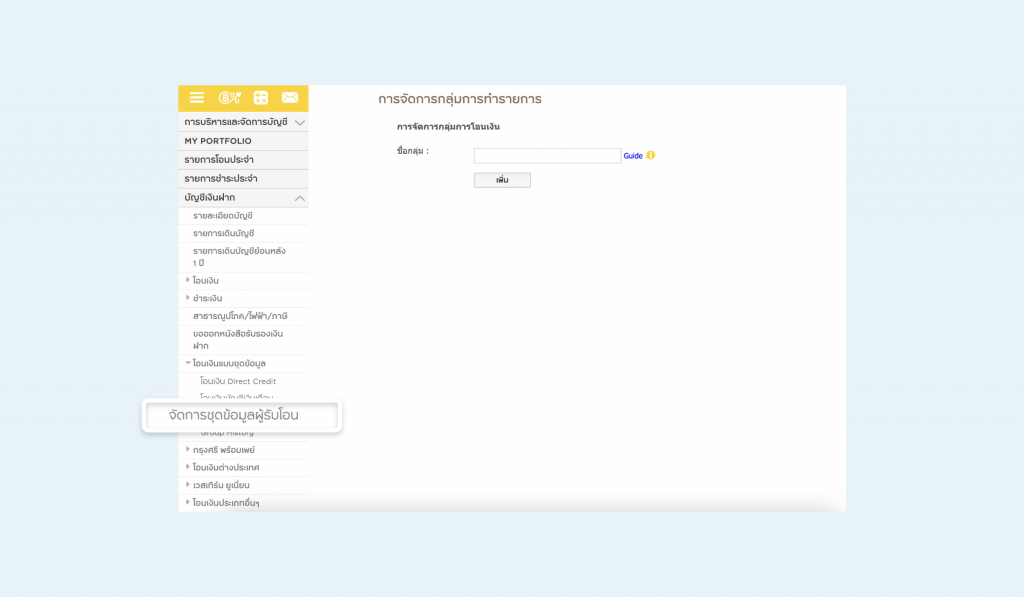Collapse the บัญชีเงินฝาก section chevron

pos(299,198)
